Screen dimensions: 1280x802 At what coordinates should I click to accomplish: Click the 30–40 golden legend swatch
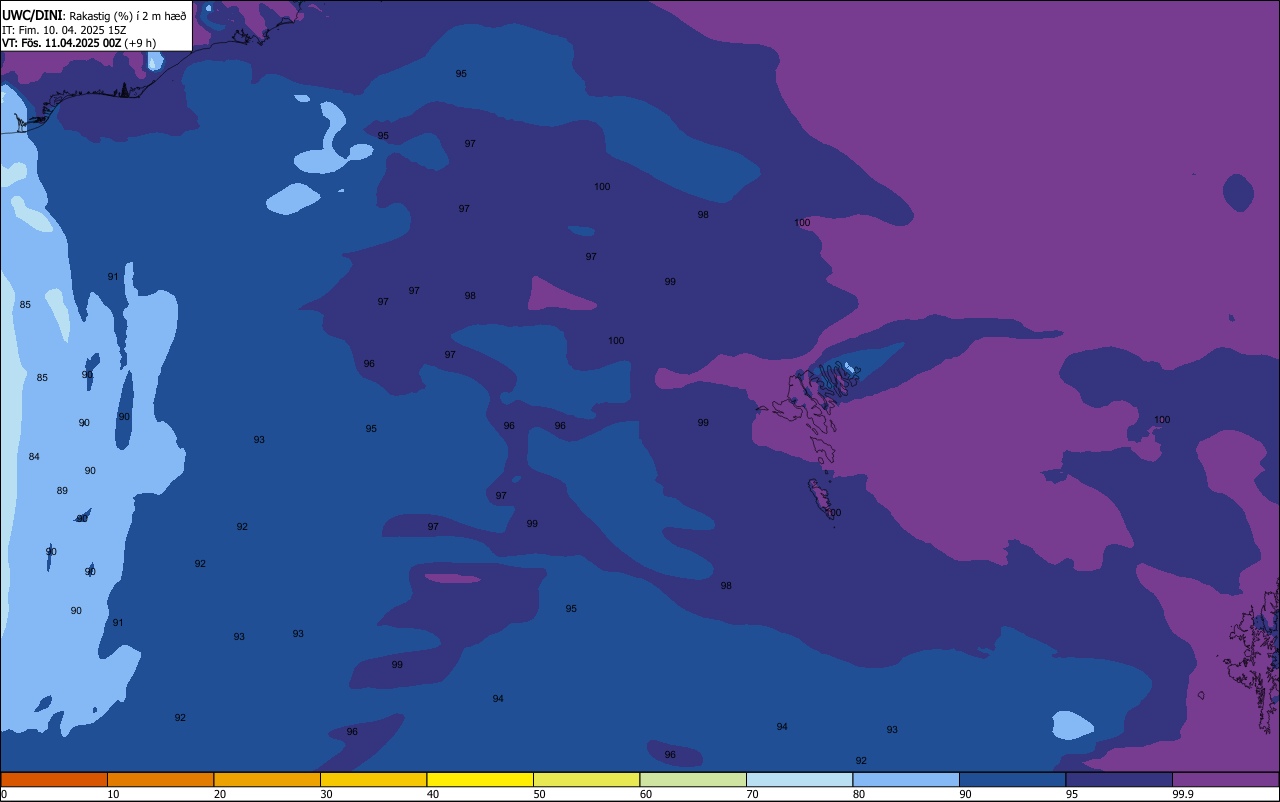[x=373, y=779]
